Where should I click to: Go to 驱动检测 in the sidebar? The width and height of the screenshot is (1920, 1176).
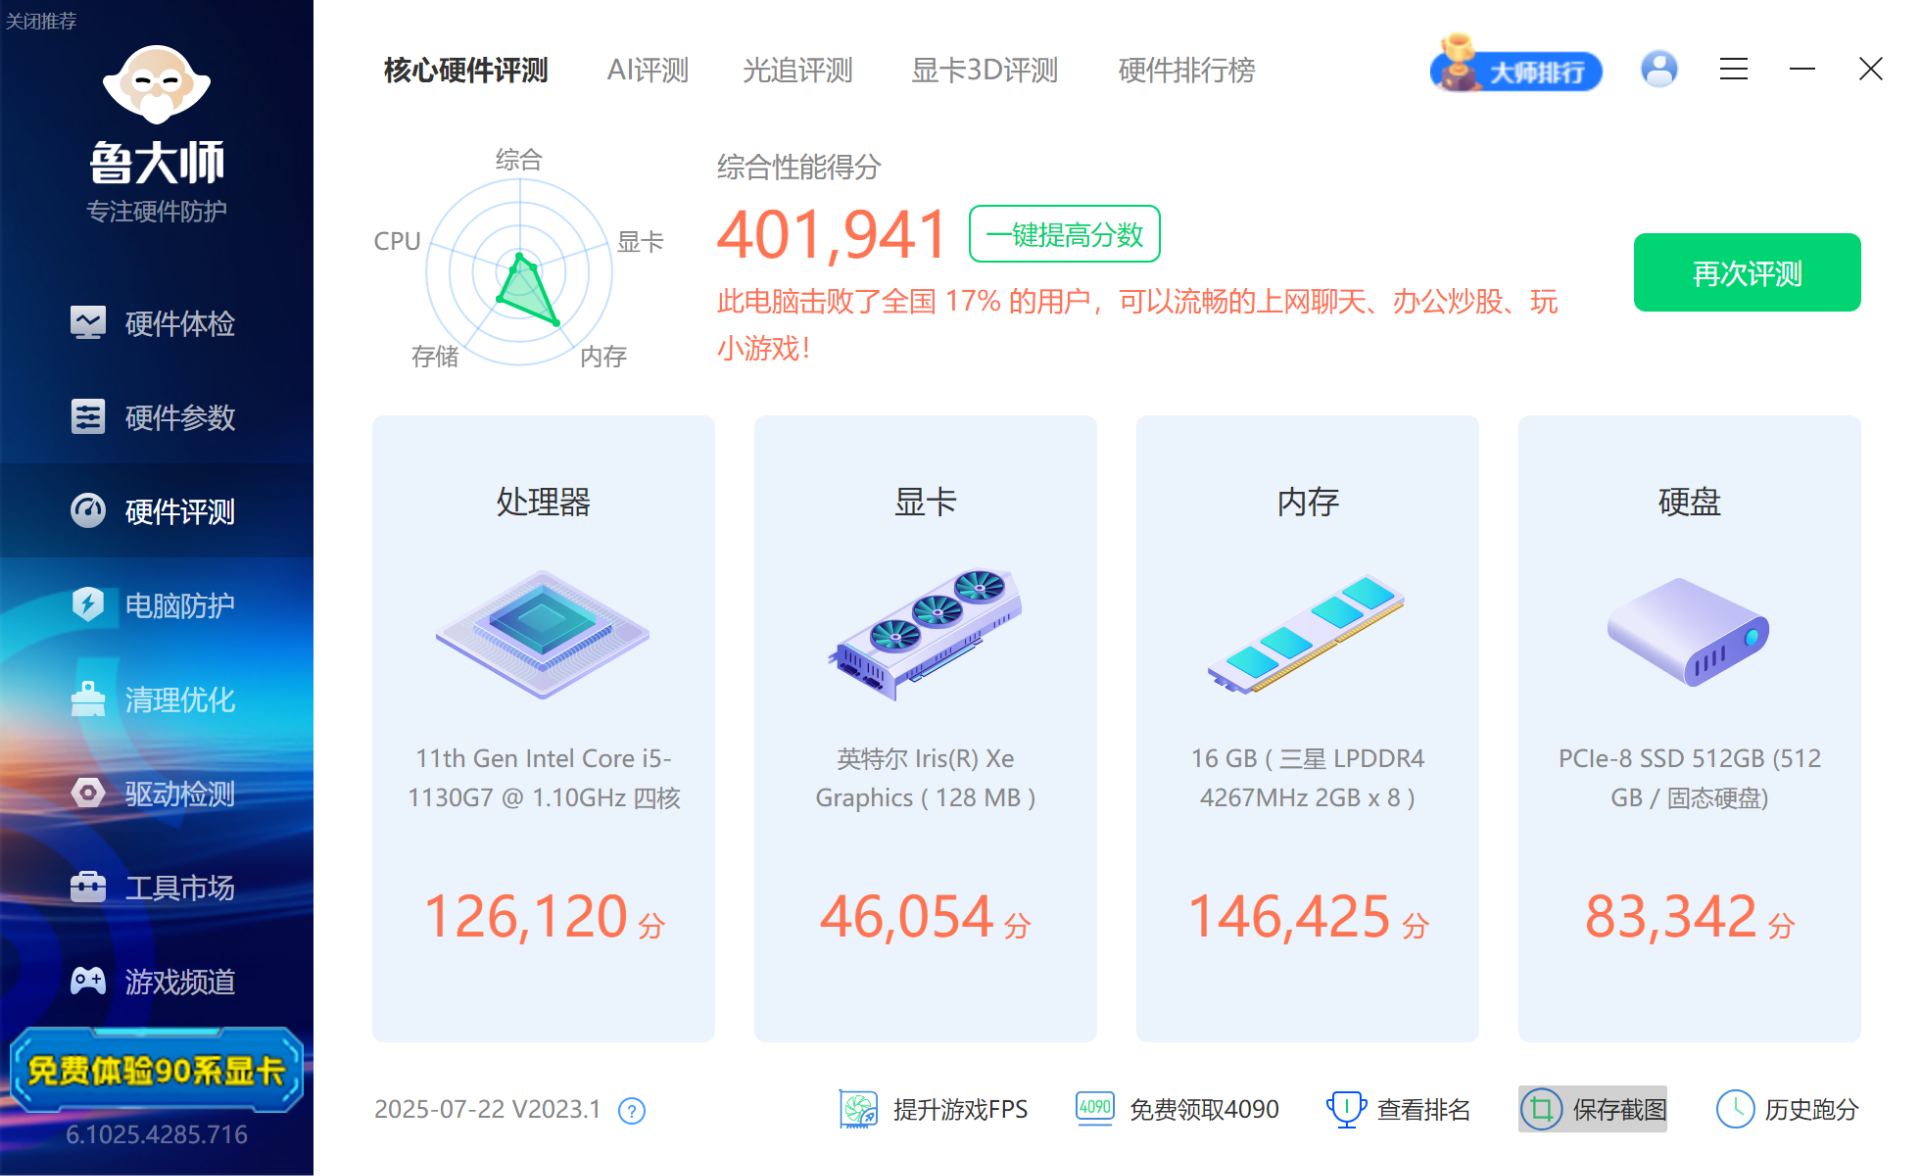157,793
